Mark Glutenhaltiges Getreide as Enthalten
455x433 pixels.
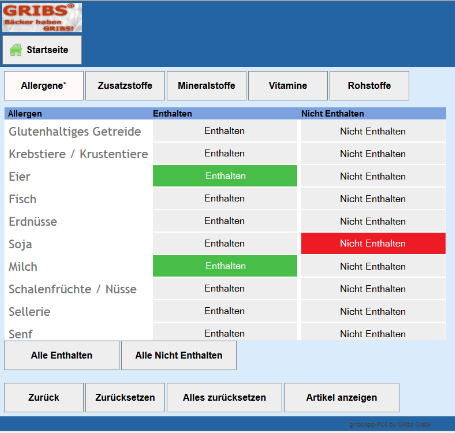click(x=225, y=131)
